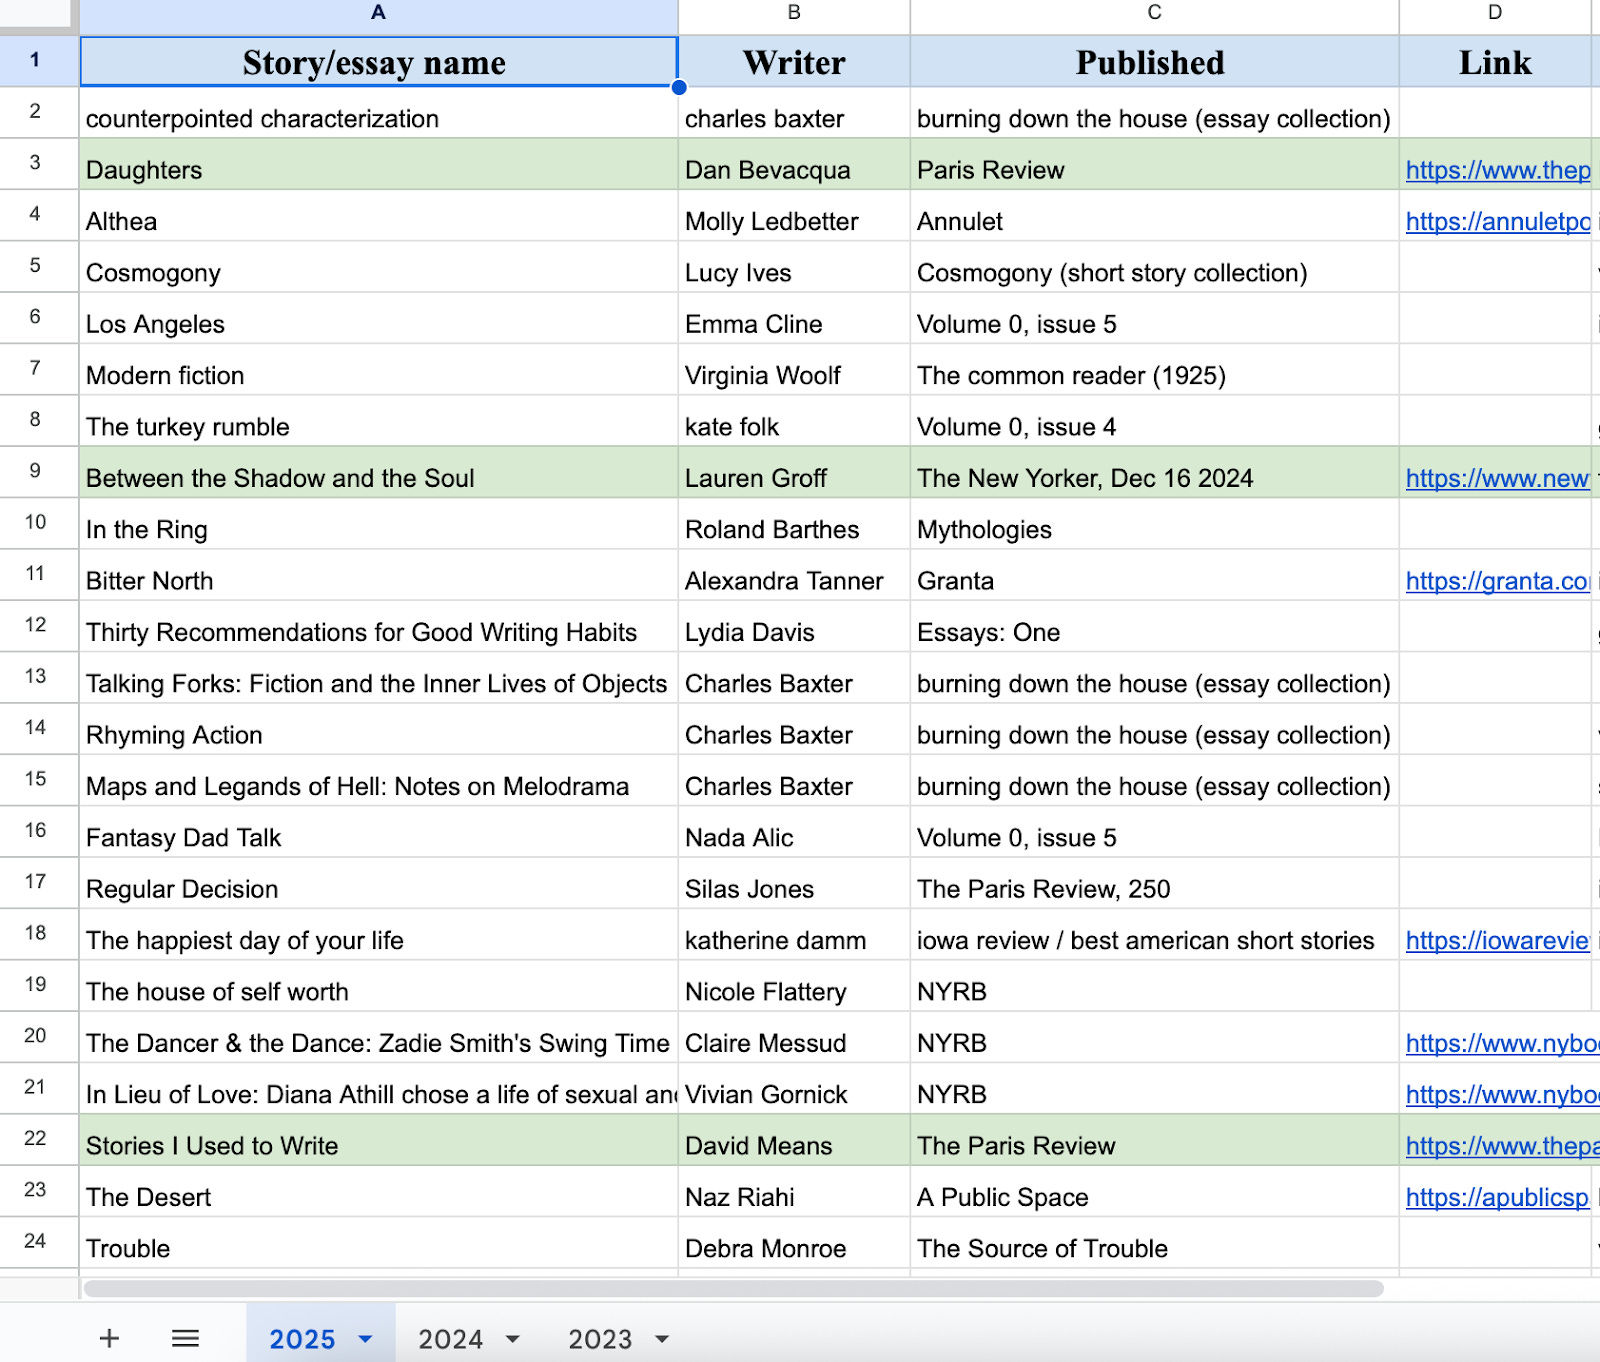Screen dimensions: 1600x1362
Task: Open the 2023 tab dropdown arrow
Action: coord(662,1339)
